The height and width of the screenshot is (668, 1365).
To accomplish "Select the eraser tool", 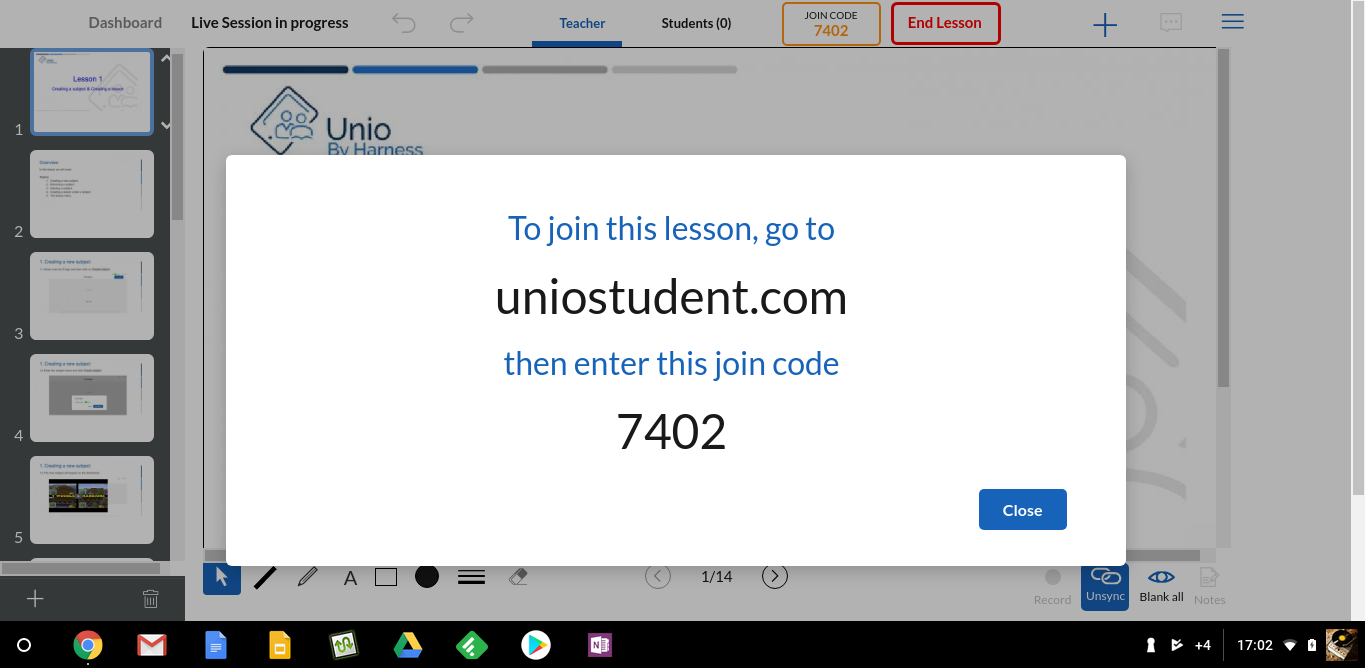I will coord(518,577).
